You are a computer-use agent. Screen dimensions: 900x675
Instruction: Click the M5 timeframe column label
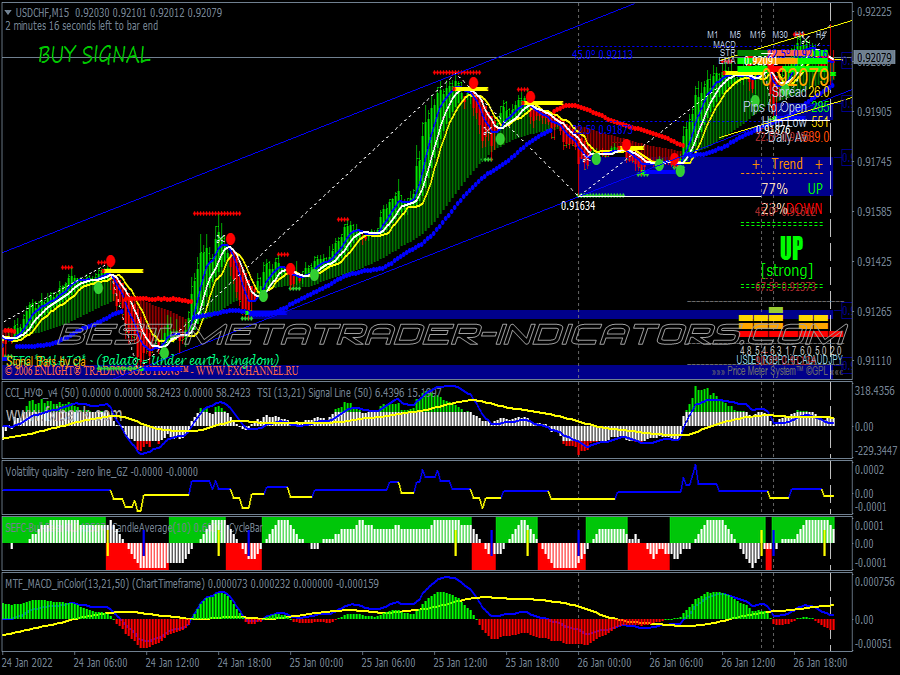click(x=735, y=35)
